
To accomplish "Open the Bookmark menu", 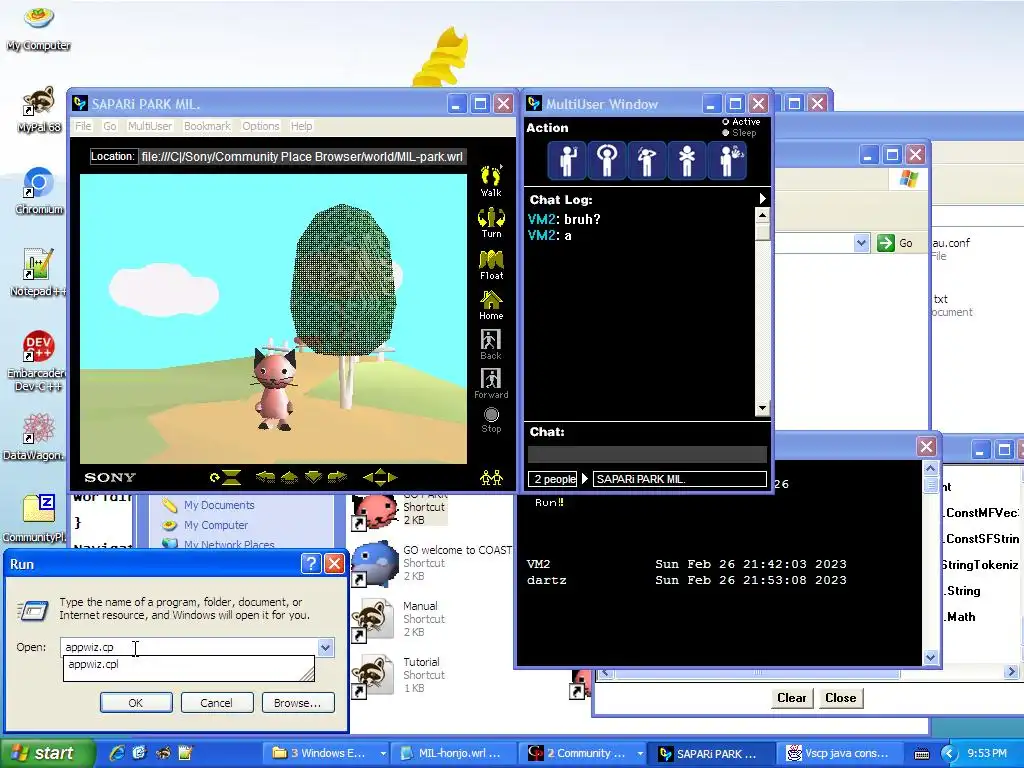I will (207, 126).
